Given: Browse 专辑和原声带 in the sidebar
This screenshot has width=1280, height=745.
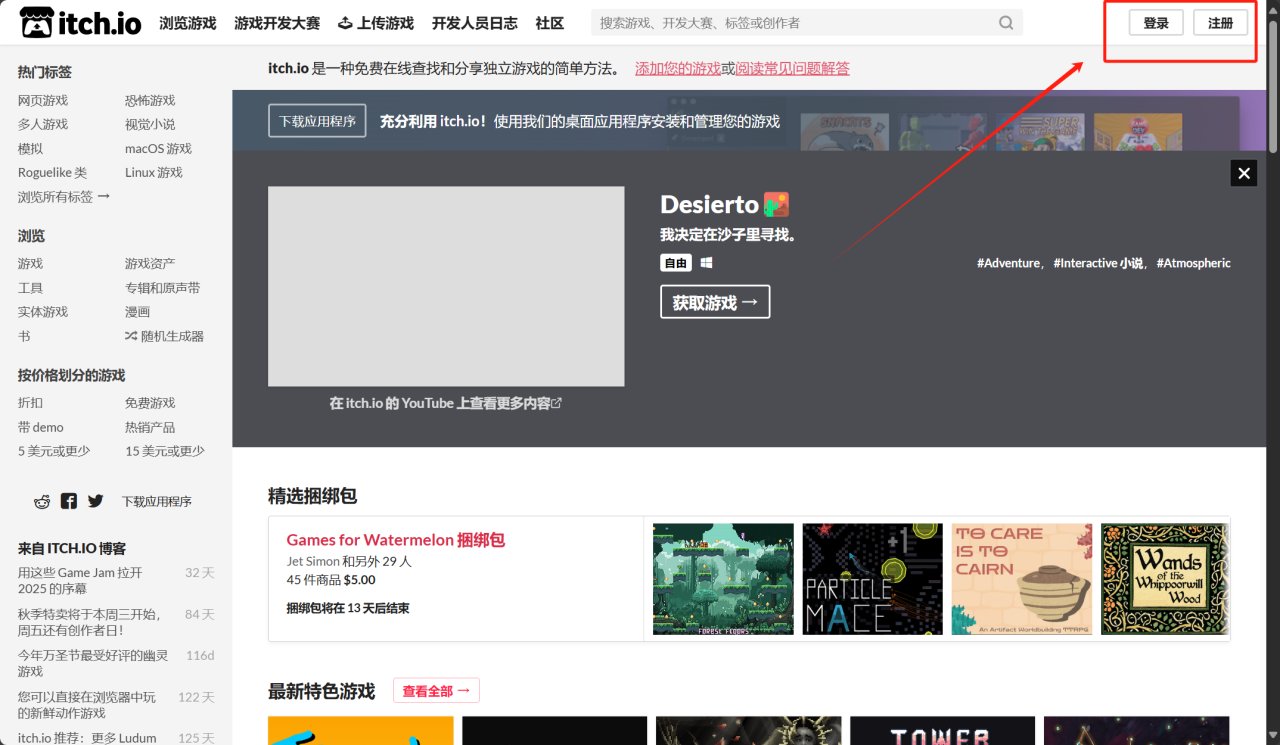Looking at the screenshot, I should click(x=162, y=288).
